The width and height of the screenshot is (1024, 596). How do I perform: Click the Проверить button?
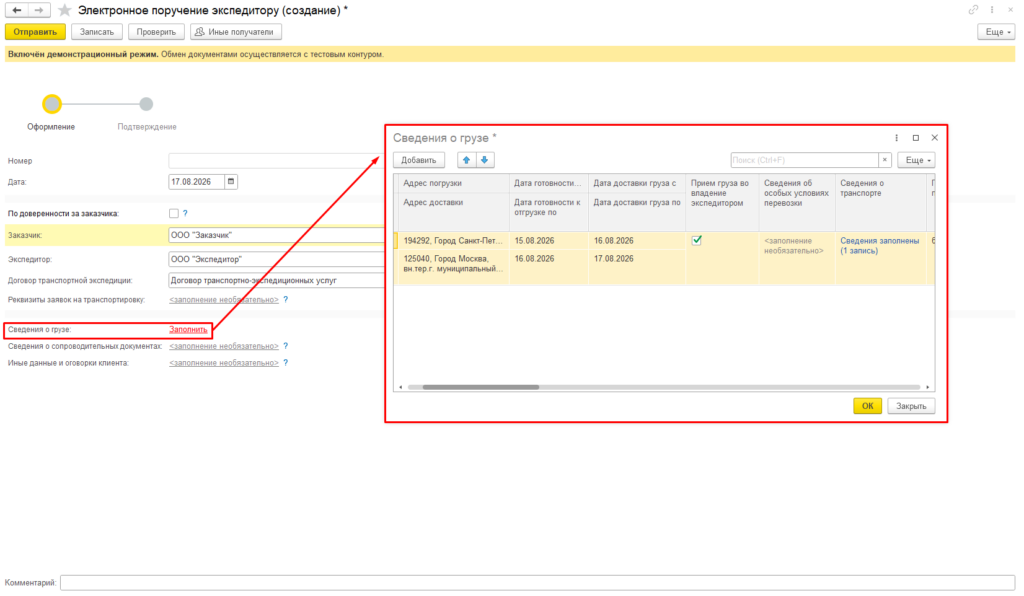click(x=156, y=32)
